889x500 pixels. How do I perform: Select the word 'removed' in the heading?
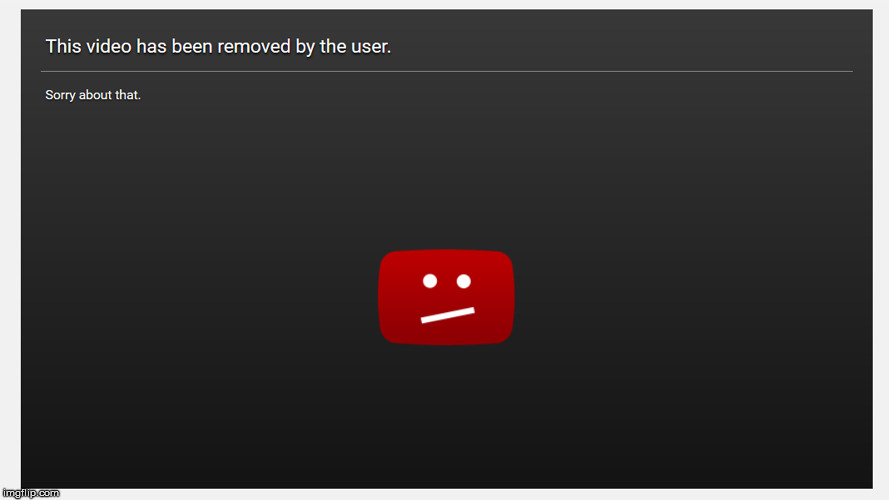coord(254,46)
